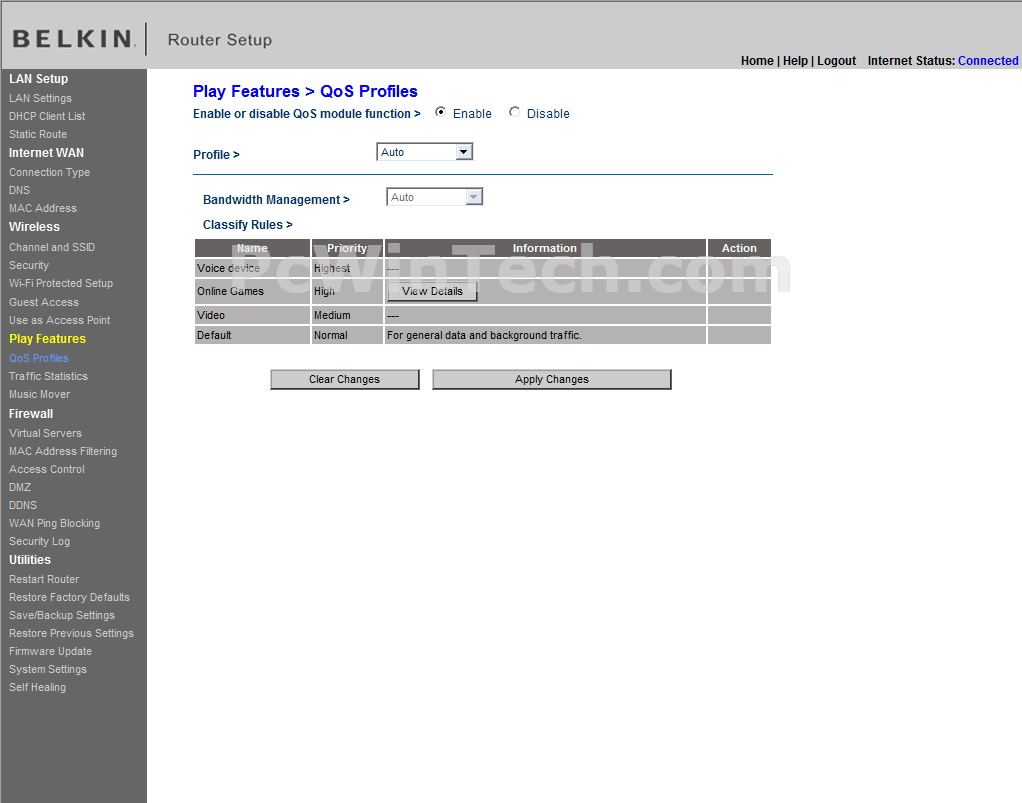Open the Help link
Viewport: 1022px width, 803px height.
[x=795, y=61]
